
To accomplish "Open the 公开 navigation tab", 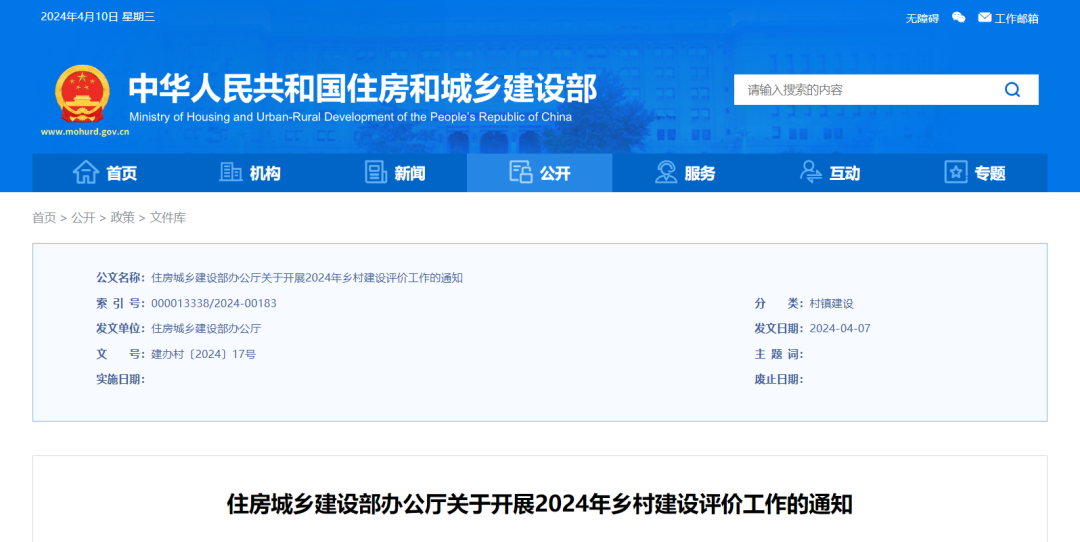I will 539,173.
